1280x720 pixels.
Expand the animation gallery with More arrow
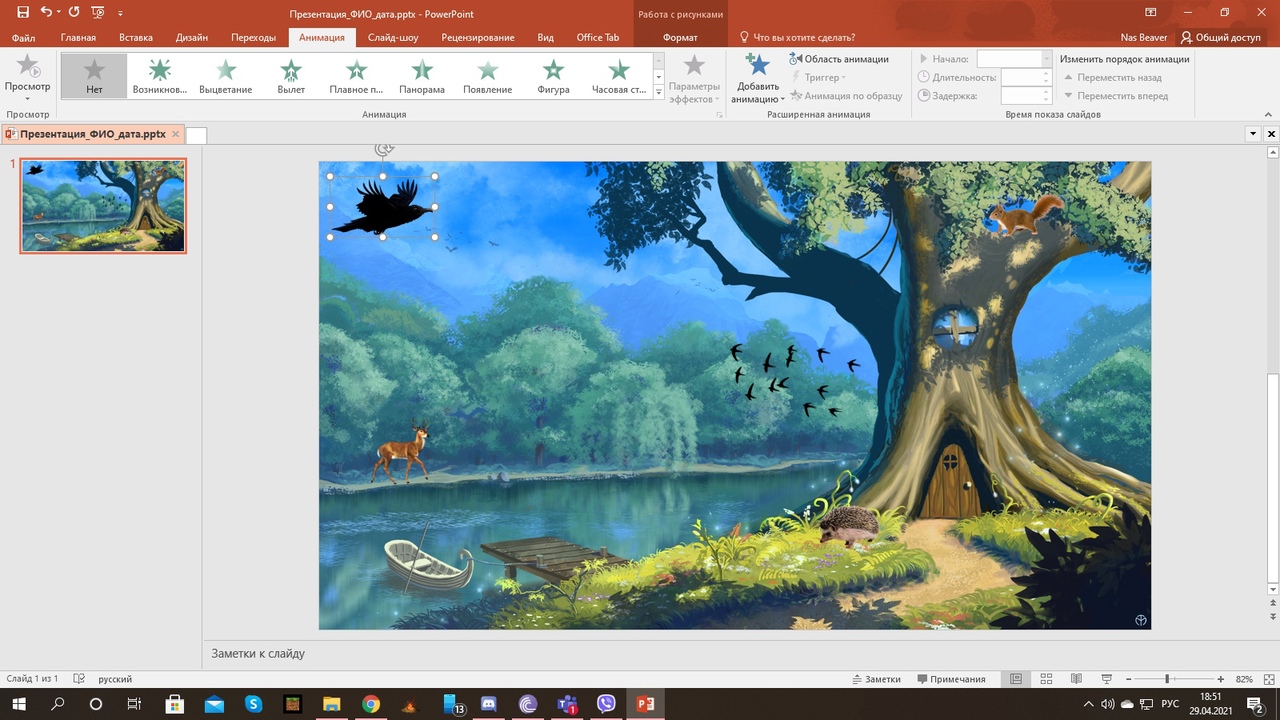[x=658, y=92]
